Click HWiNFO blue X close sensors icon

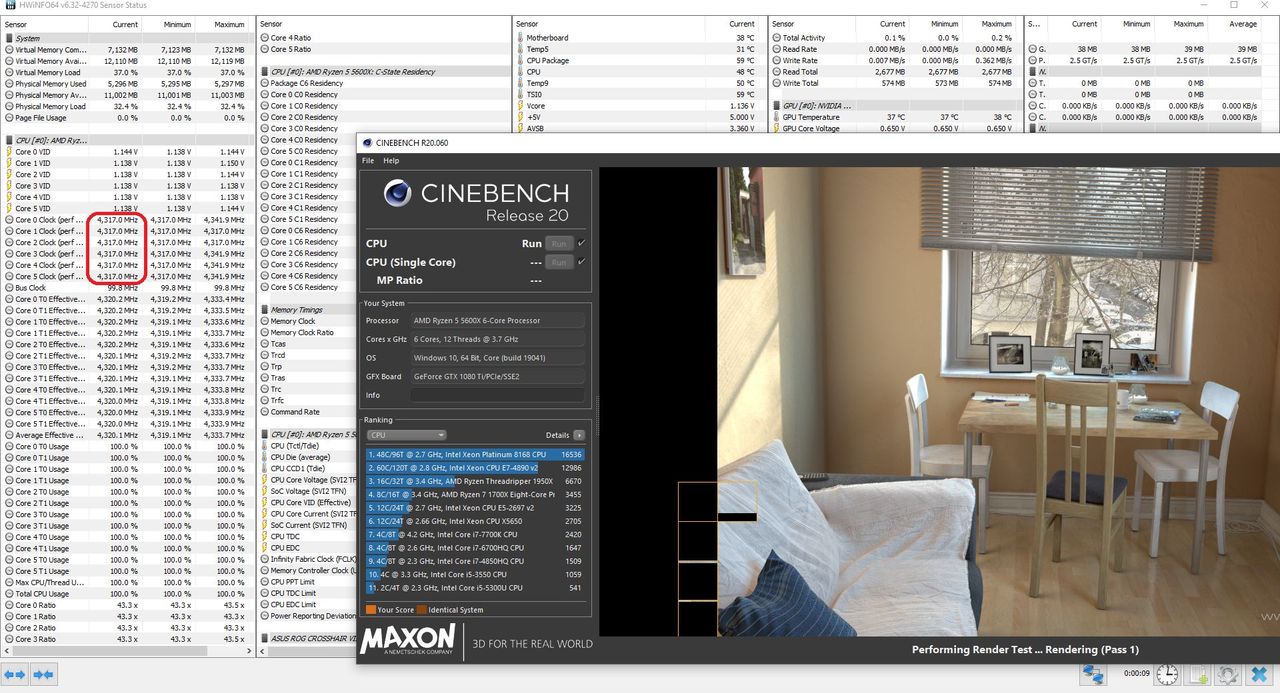pos(1260,676)
